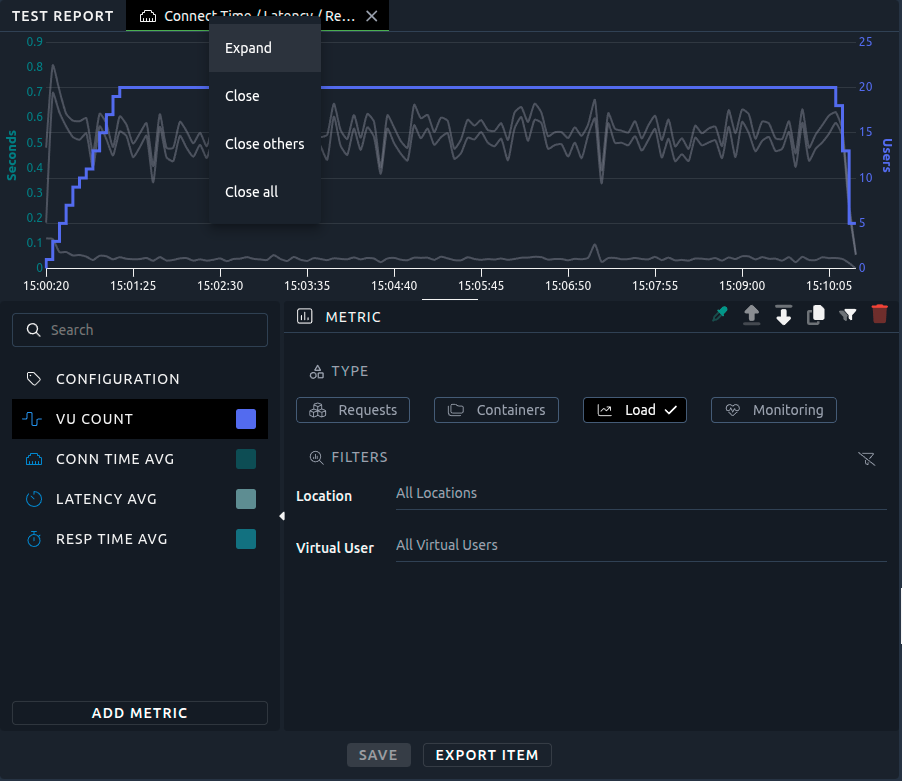Open the Location filter dropdown
Image resolution: width=902 pixels, height=781 pixels.
pyautogui.click(x=640, y=494)
